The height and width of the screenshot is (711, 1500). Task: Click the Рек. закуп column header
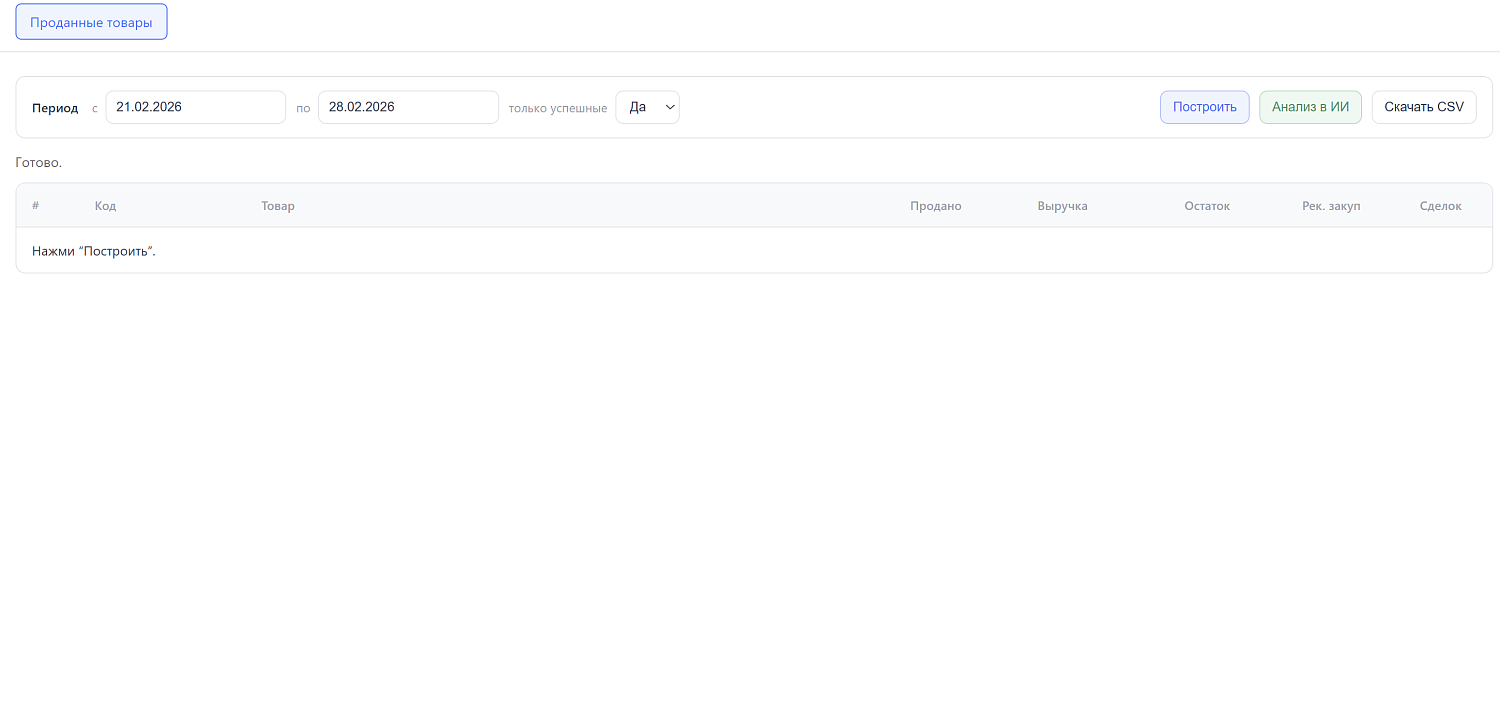1330,206
